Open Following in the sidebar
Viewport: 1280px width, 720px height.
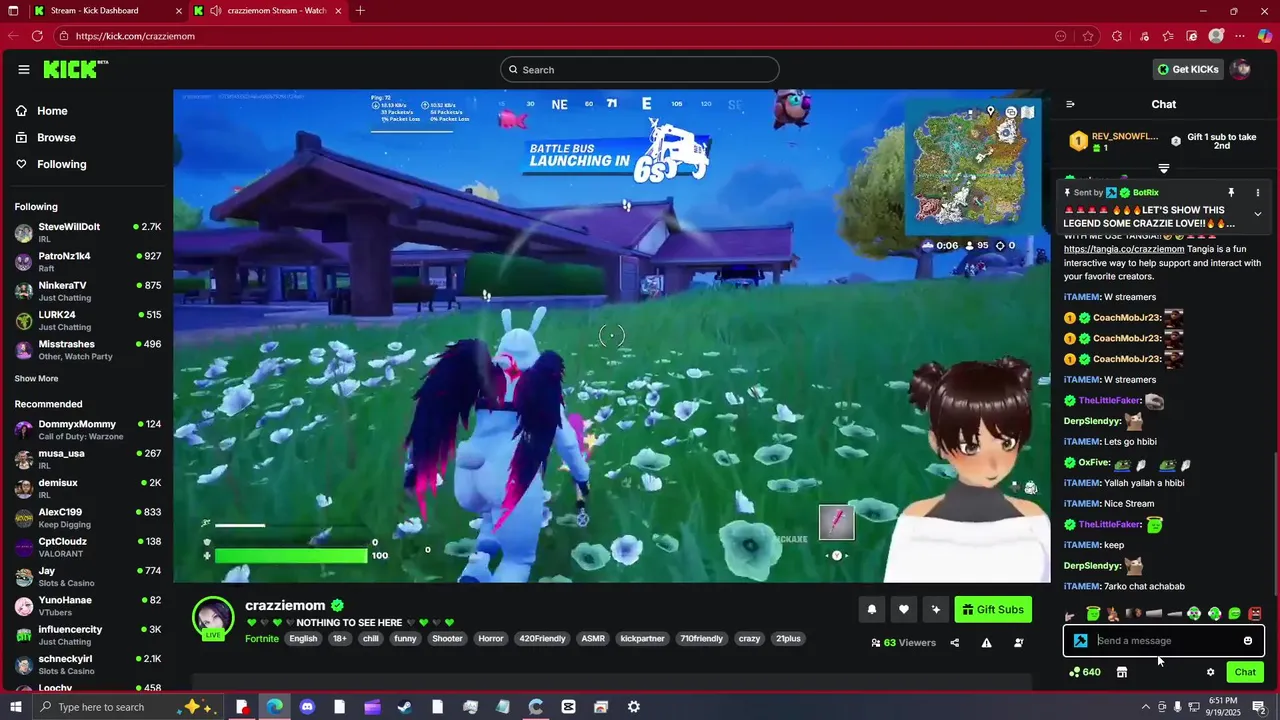[51, 164]
